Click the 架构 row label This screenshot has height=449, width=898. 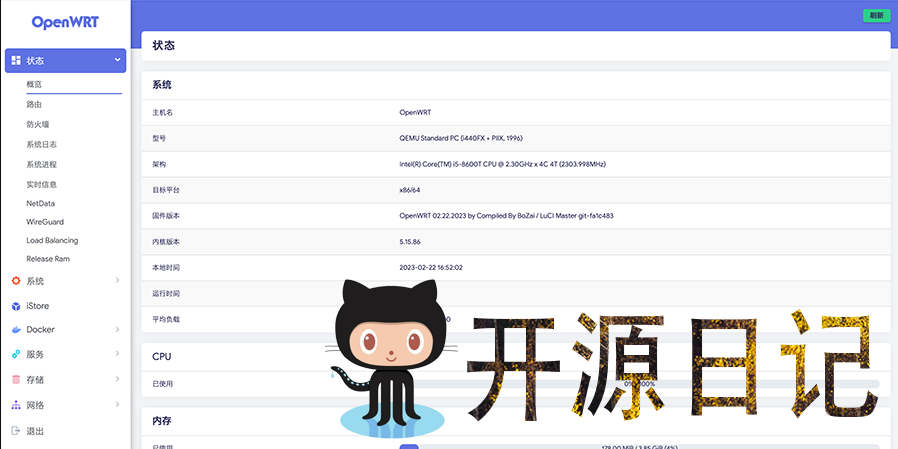click(x=159, y=164)
